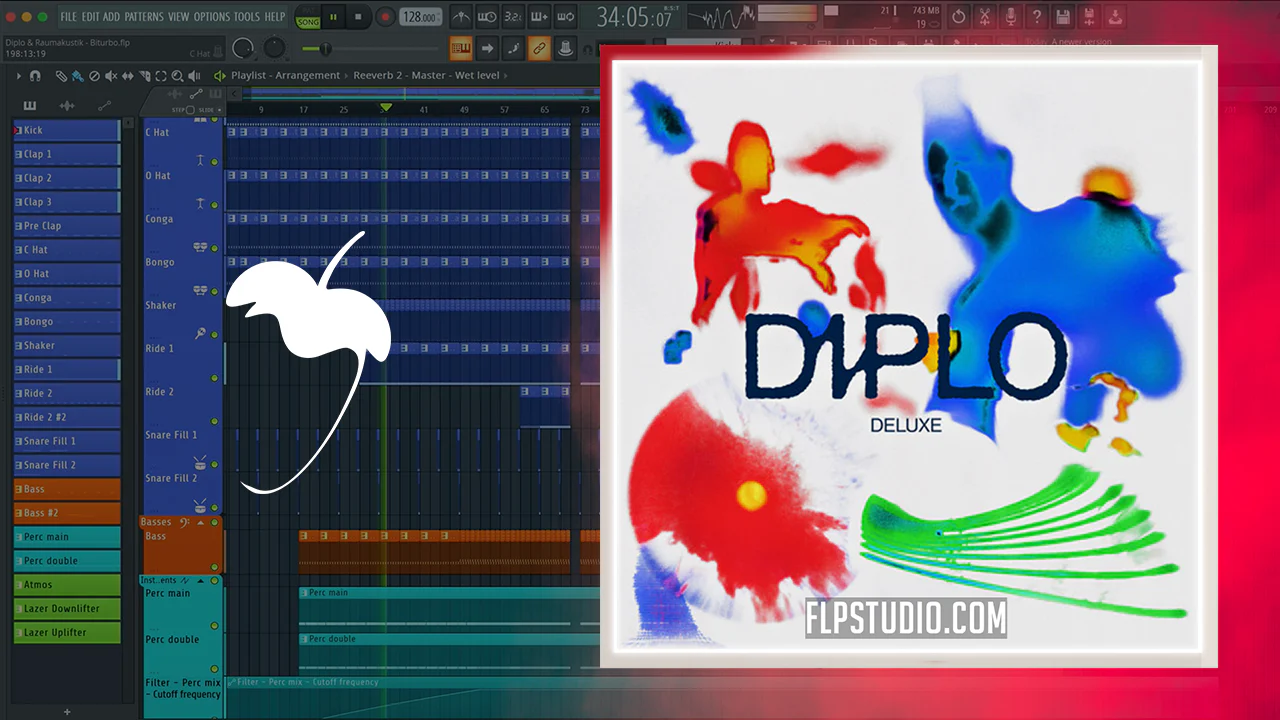Click the step editing arrow icon
The width and height of the screenshot is (1280, 720).
coord(487,48)
